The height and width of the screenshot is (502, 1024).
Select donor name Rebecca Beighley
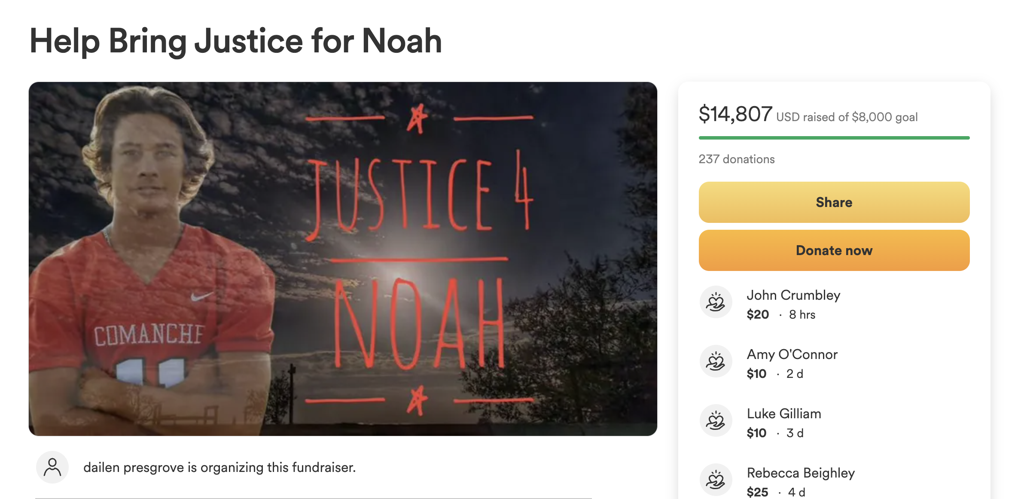point(801,473)
